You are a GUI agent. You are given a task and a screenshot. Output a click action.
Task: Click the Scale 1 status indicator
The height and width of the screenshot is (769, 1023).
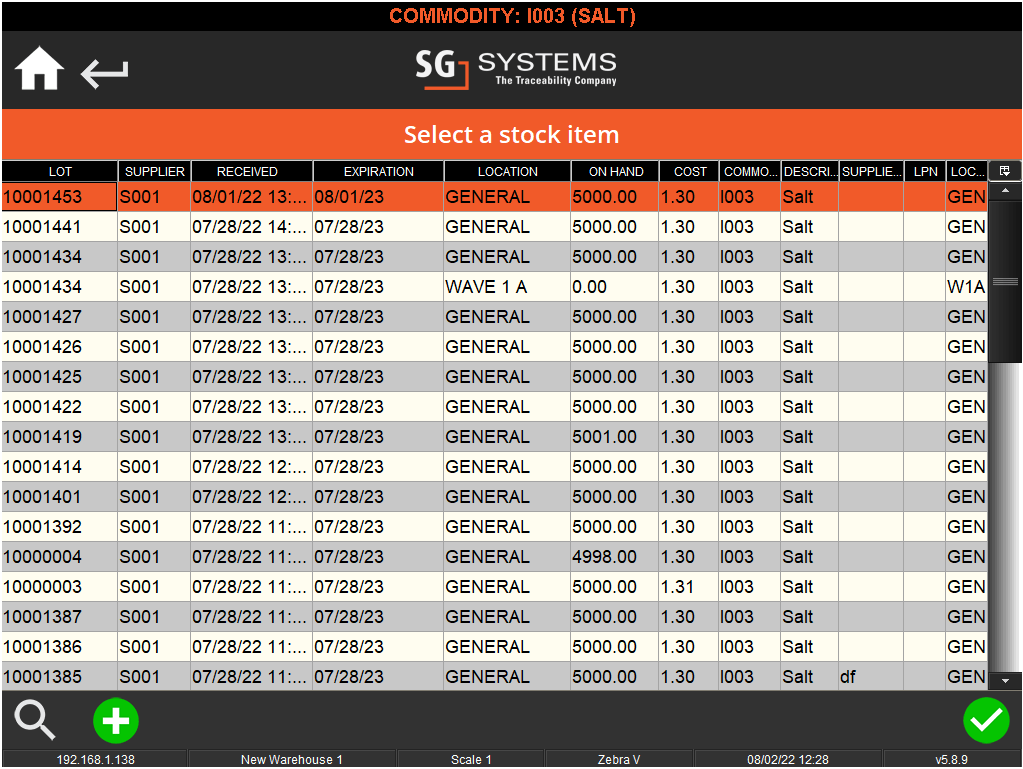470,758
